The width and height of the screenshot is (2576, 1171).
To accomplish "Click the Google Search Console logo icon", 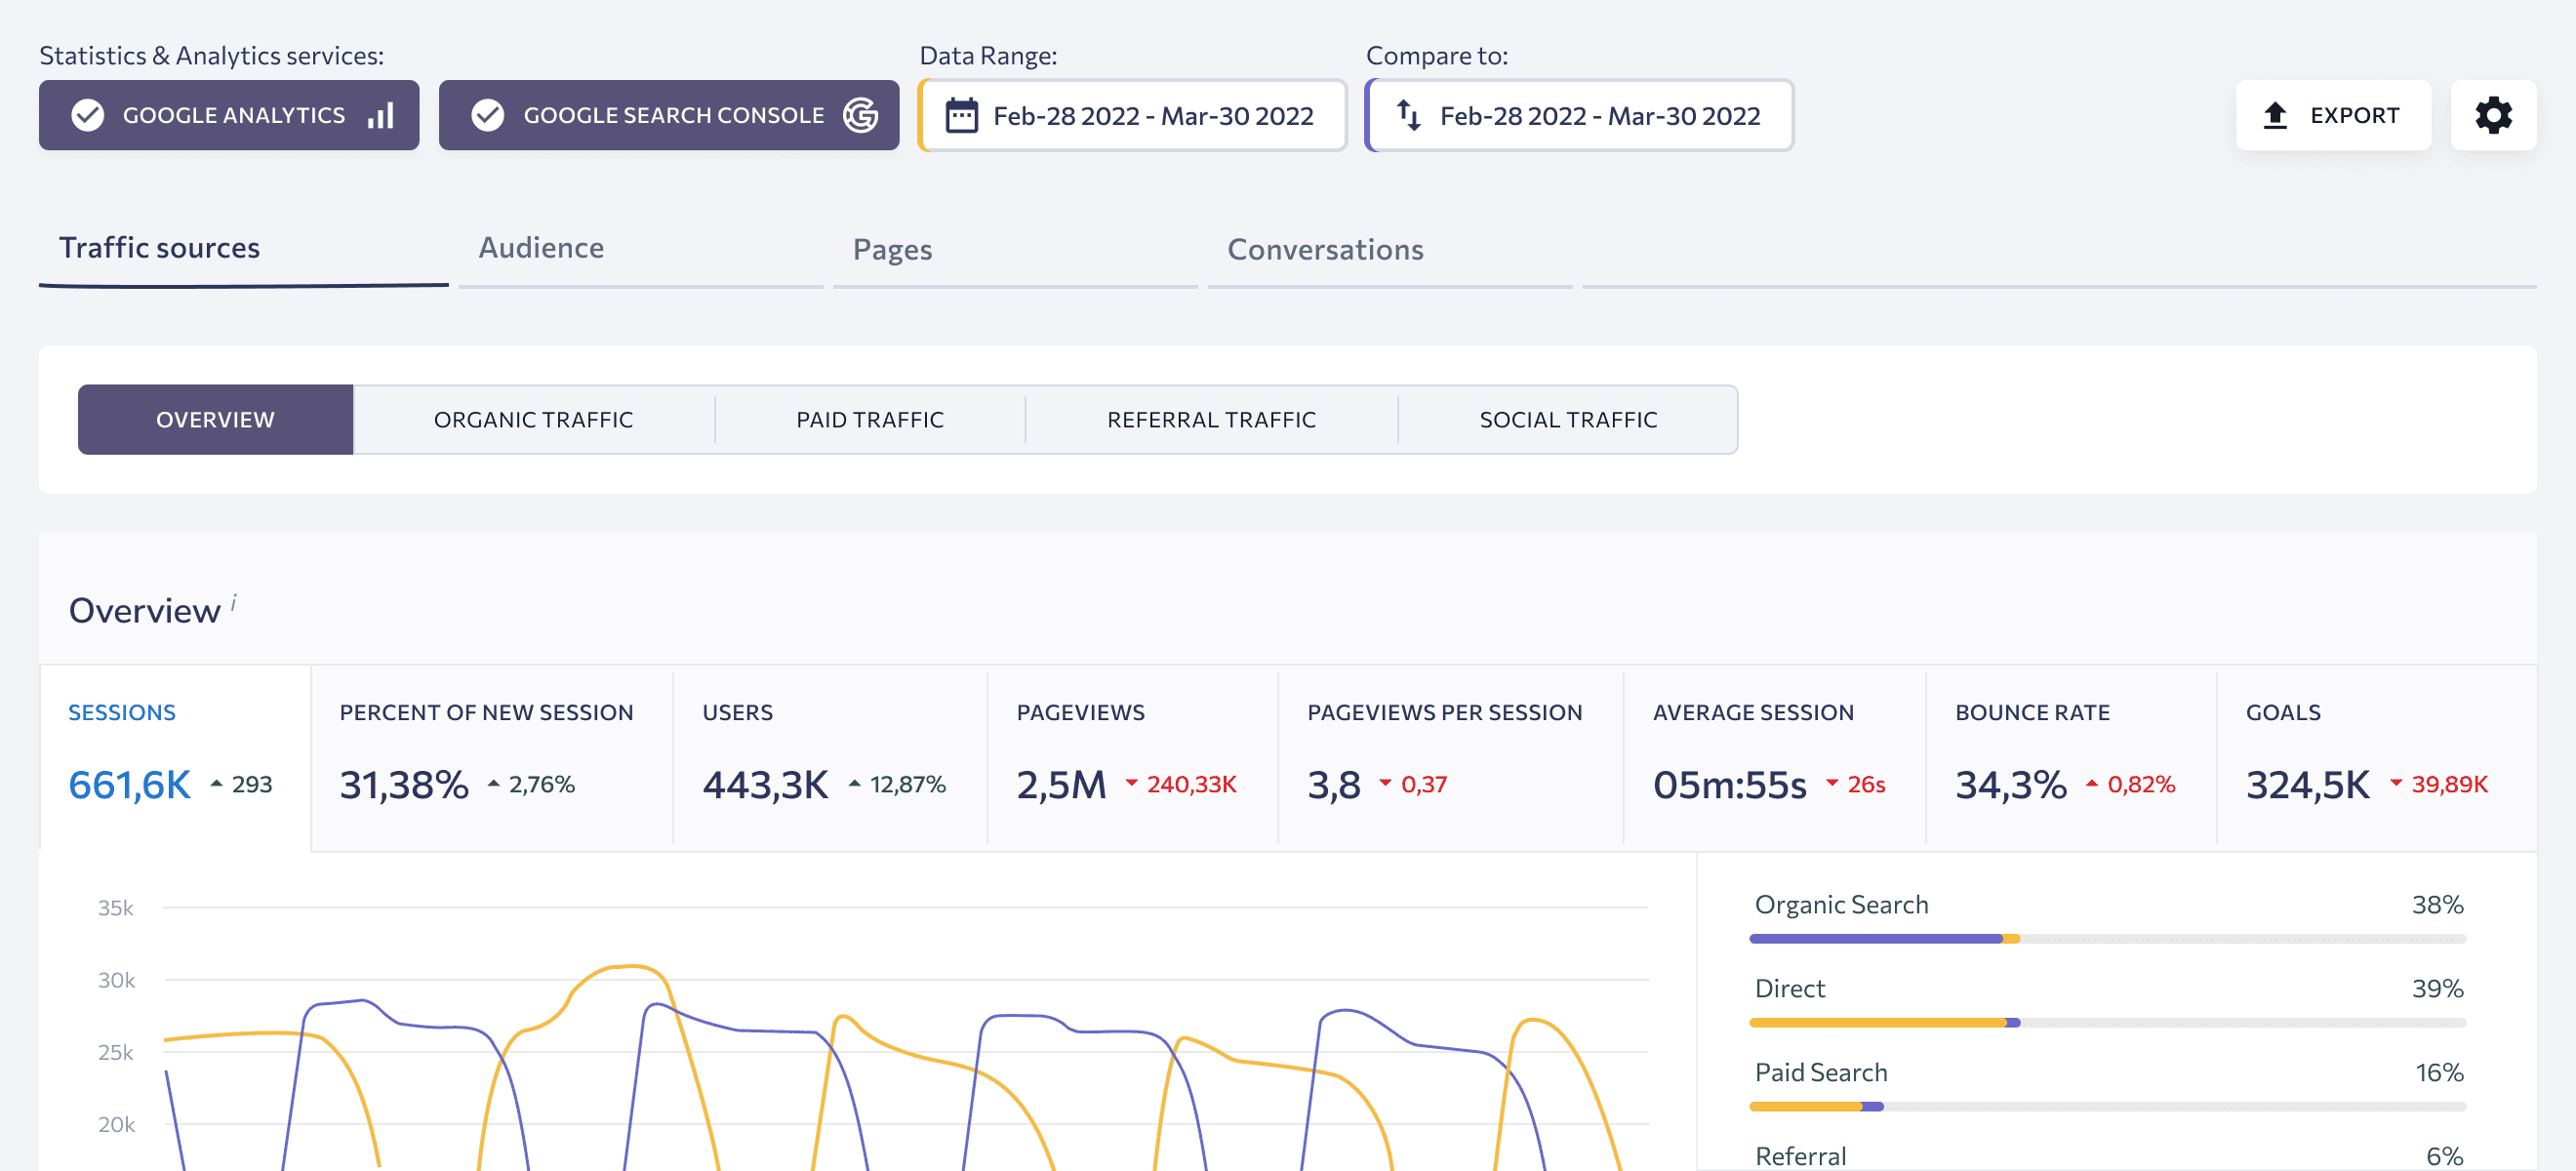I will (x=860, y=115).
